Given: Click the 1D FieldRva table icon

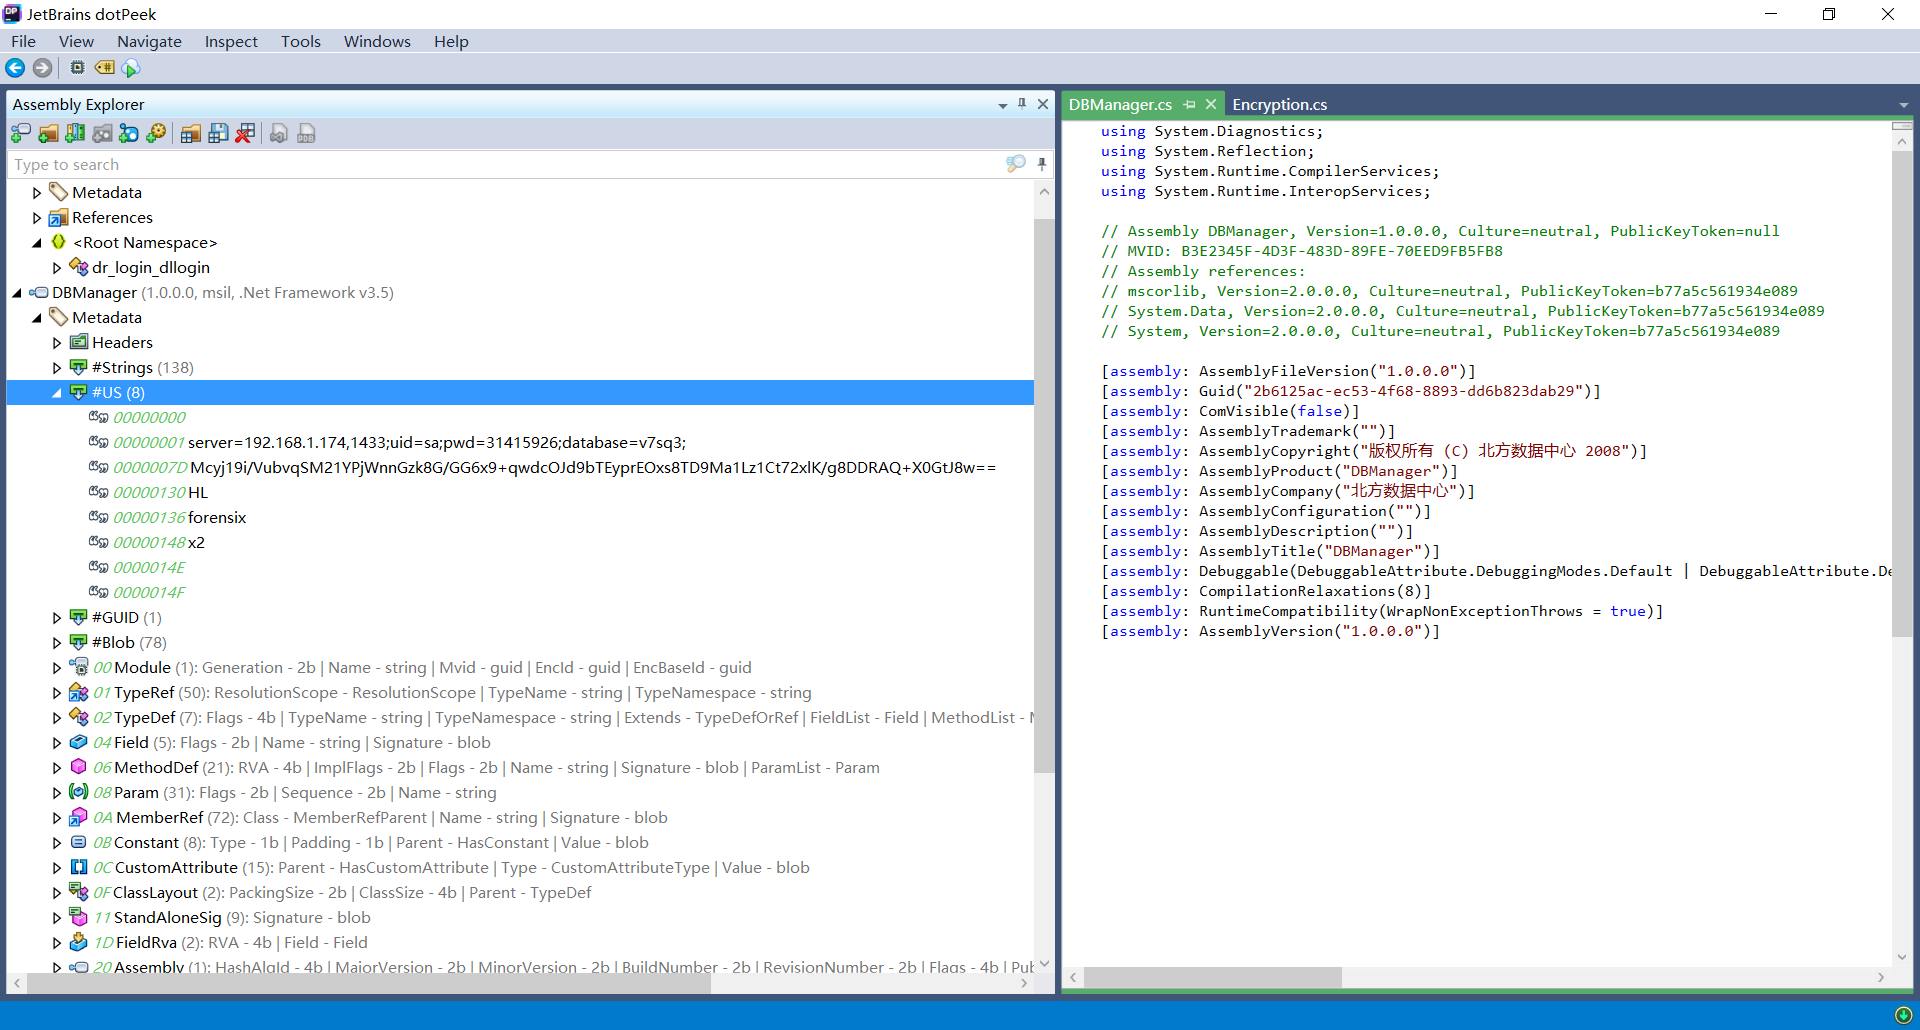Looking at the screenshot, I should tap(79, 942).
